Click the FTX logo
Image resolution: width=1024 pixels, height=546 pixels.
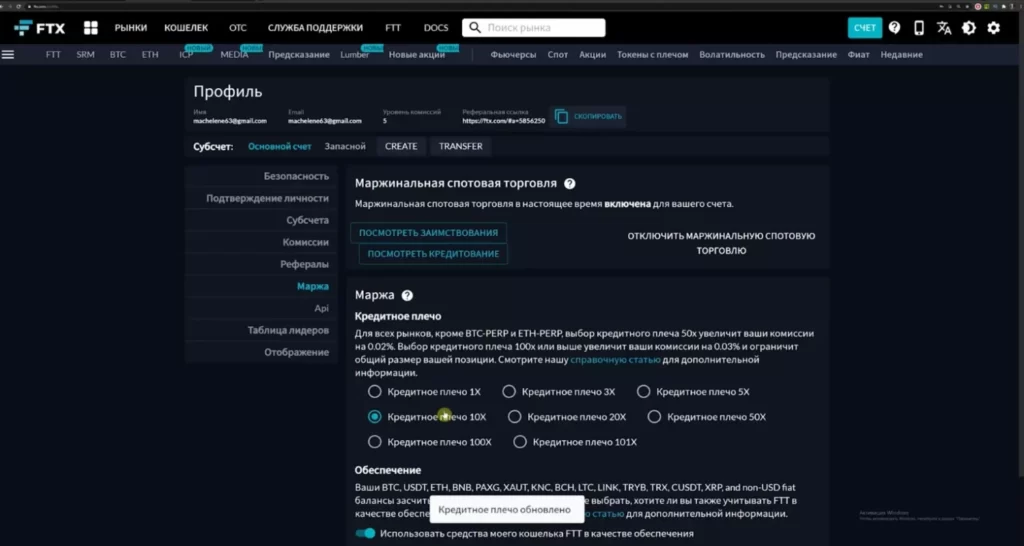[x=40, y=28]
